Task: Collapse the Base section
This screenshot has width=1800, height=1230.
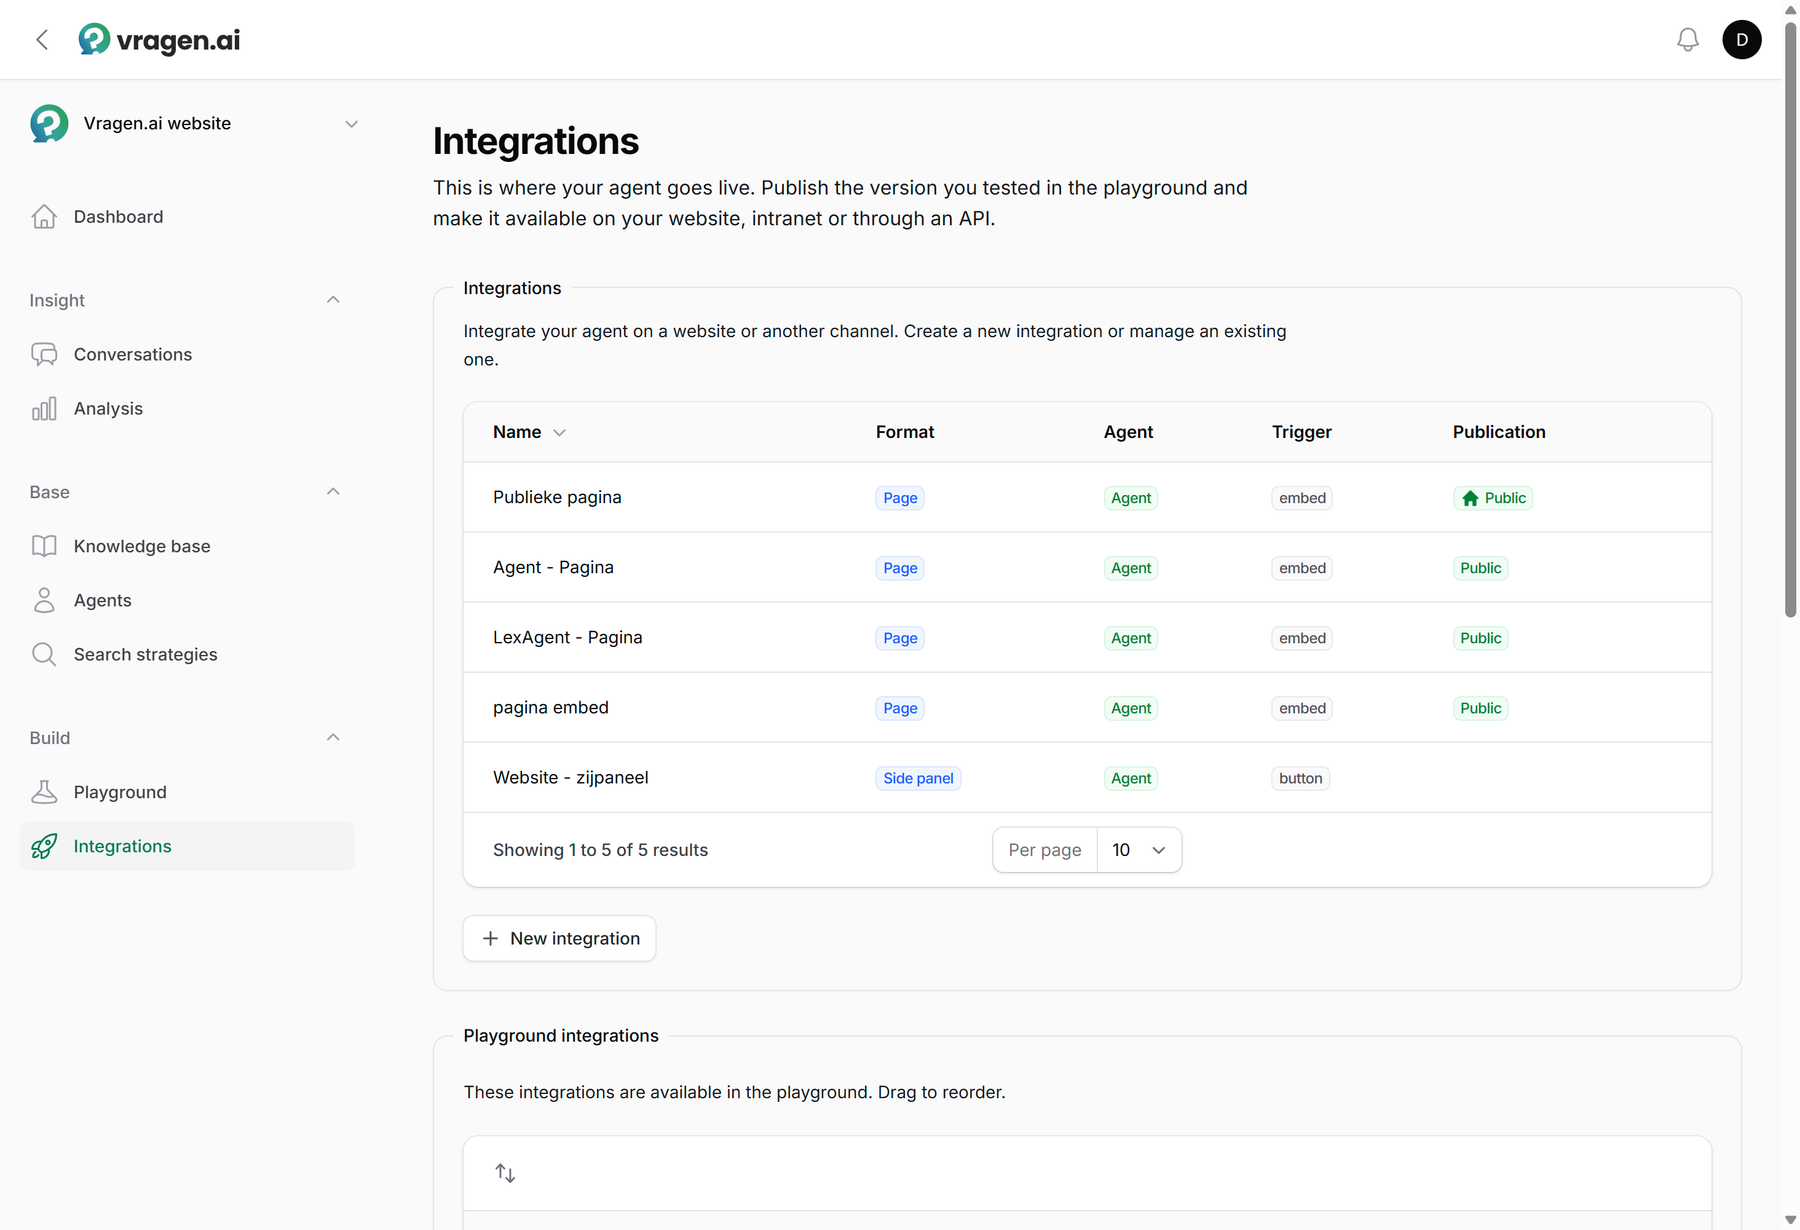Action: pyautogui.click(x=333, y=492)
